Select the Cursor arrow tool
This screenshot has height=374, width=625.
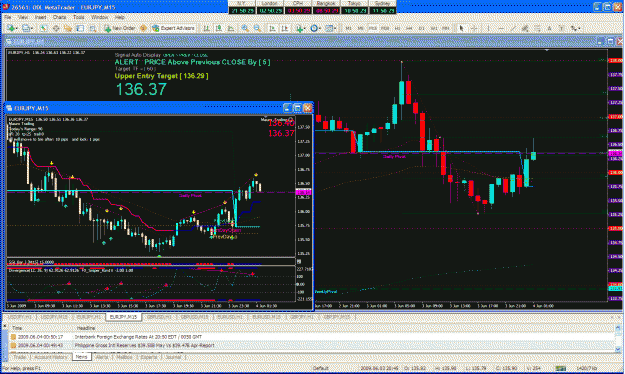(461, 28)
